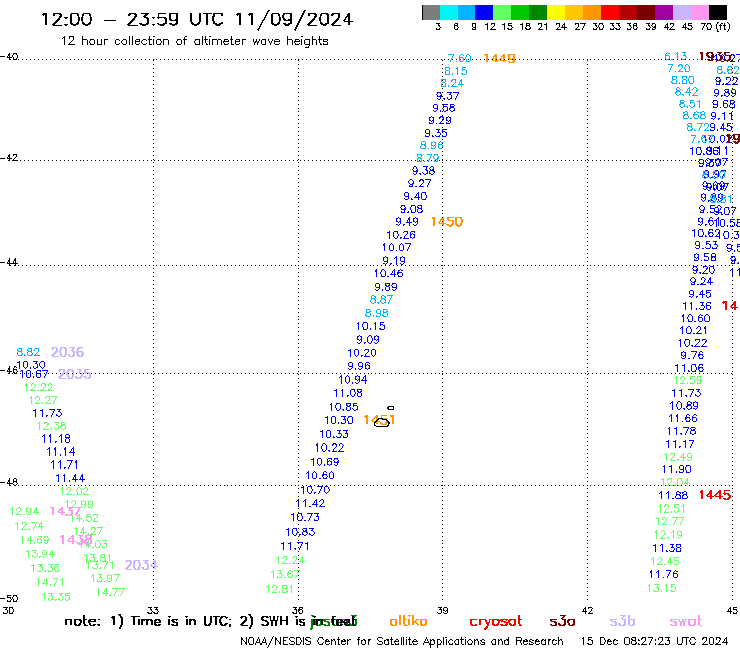Click the 'NOAA/NESDIS Center for Satellite Applications and Research' credit
Image resolution: width=740 pixels, height=650 pixels.
(402, 642)
